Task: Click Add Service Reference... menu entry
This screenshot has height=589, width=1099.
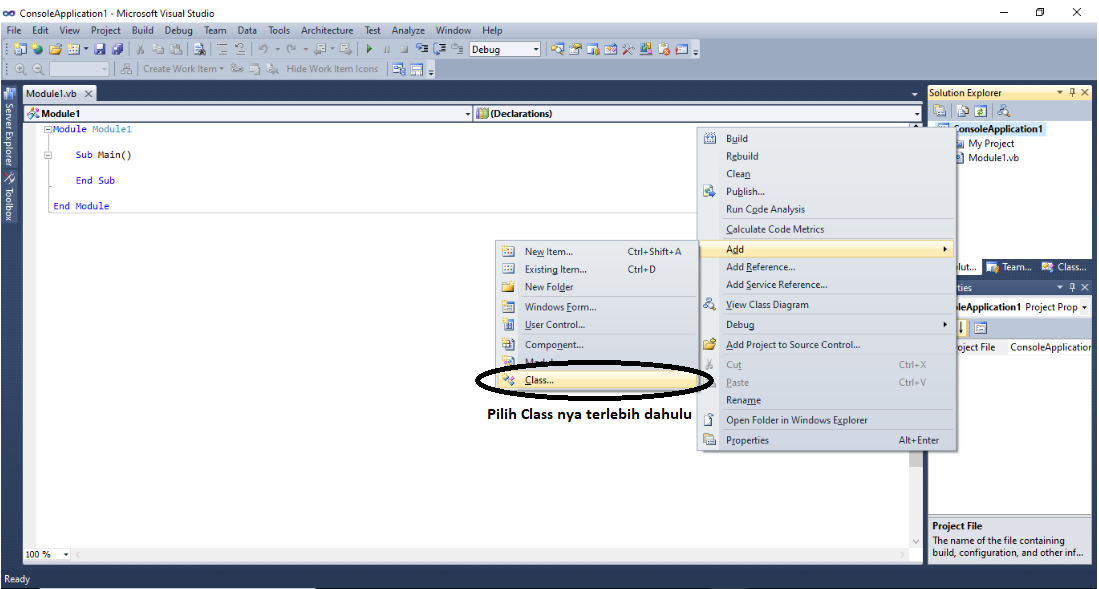Action: point(827,285)
